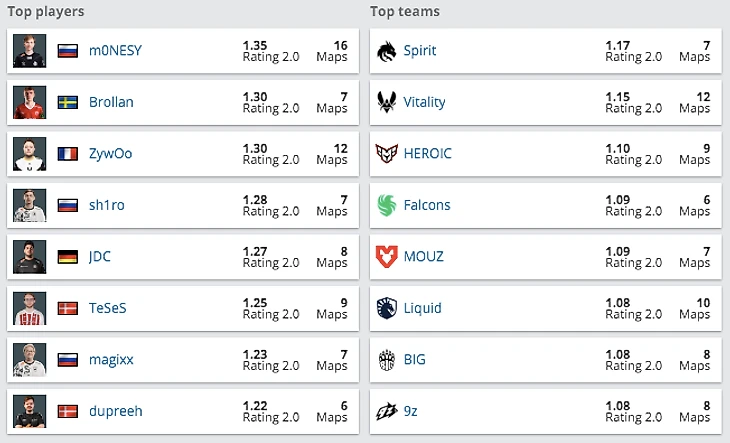Select the sh1ro player name
730x443 pixels.
[x=106, y=205]
